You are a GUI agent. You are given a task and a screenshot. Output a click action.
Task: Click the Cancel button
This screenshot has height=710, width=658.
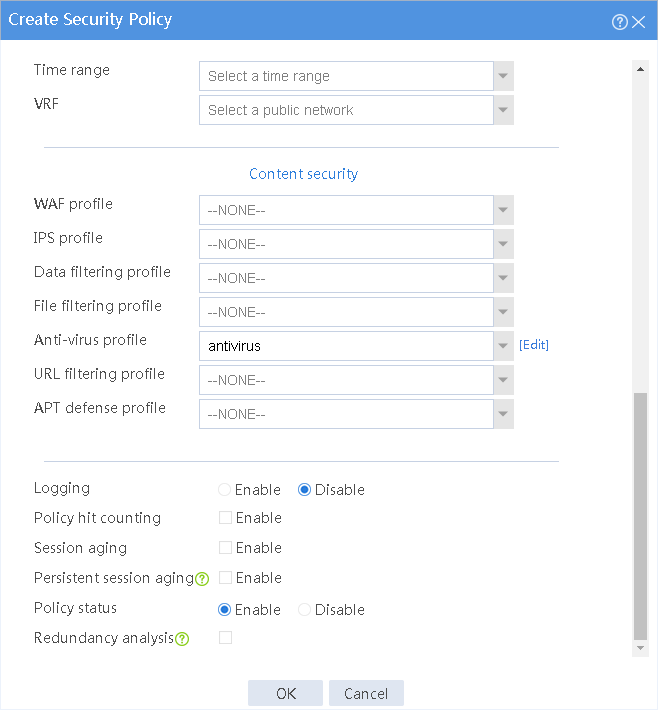366,693
